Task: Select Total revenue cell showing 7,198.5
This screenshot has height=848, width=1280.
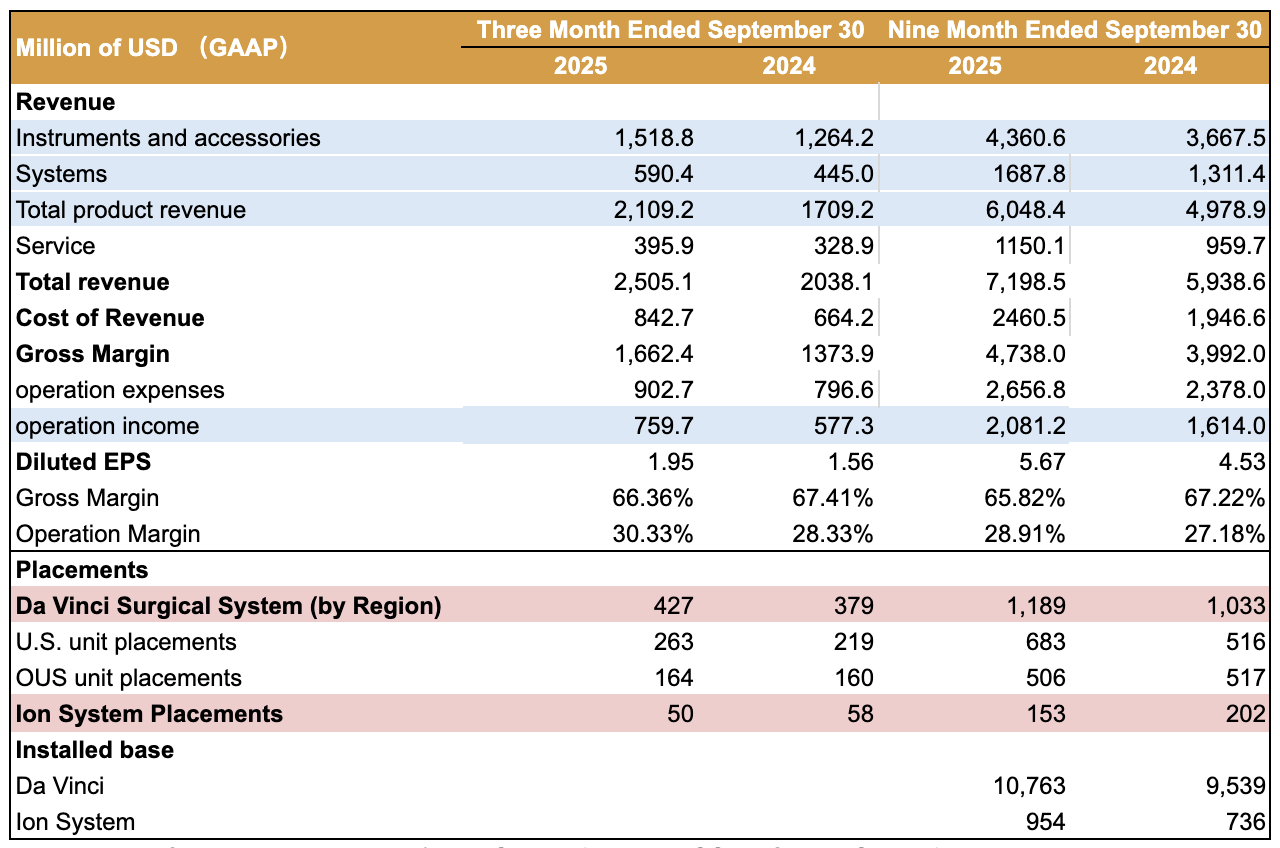Action: point(1027,282)
